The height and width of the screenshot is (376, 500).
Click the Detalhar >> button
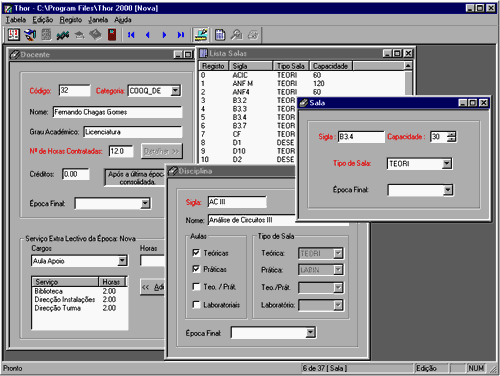click(x=162, y=151)
